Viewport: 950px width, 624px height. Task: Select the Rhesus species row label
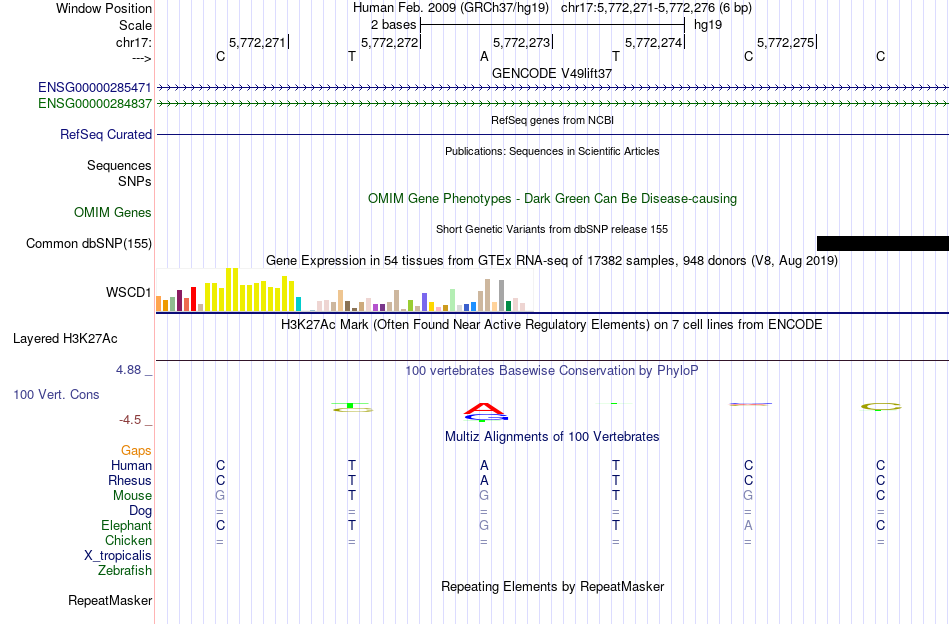[130, 480]
